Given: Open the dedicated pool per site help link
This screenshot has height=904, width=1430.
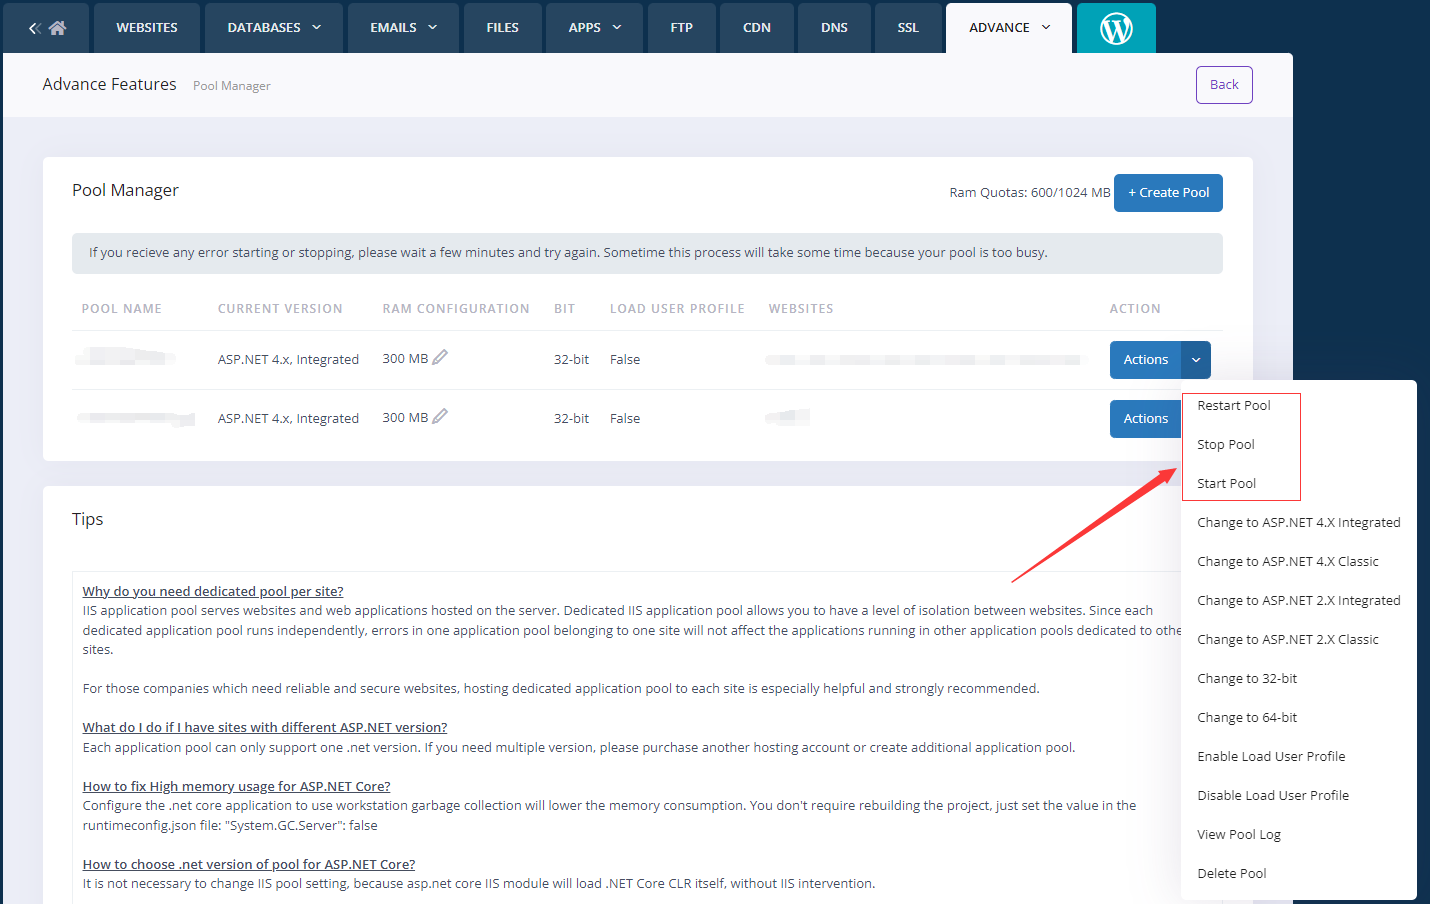Looking at the screenshot, I should click(x=212, y=590).
